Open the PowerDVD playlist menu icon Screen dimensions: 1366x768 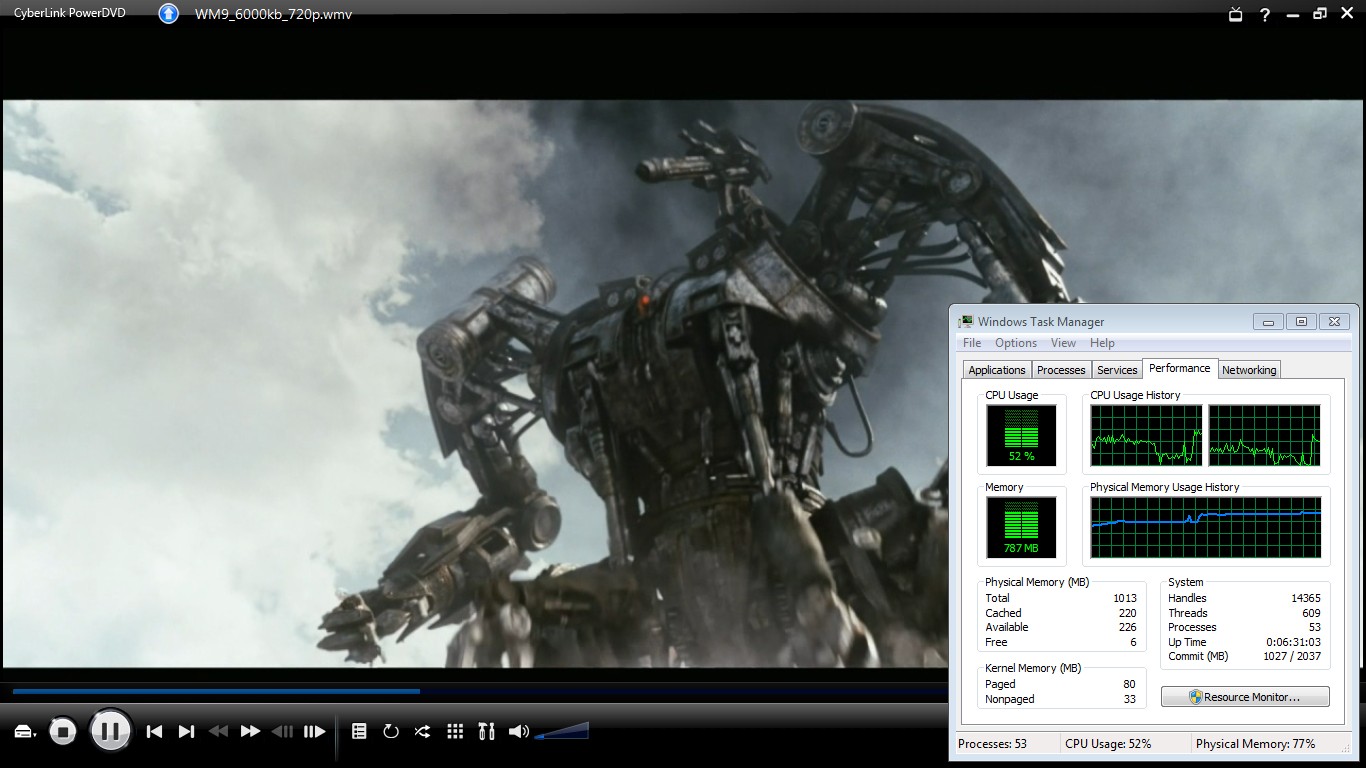tap(359, 732)
